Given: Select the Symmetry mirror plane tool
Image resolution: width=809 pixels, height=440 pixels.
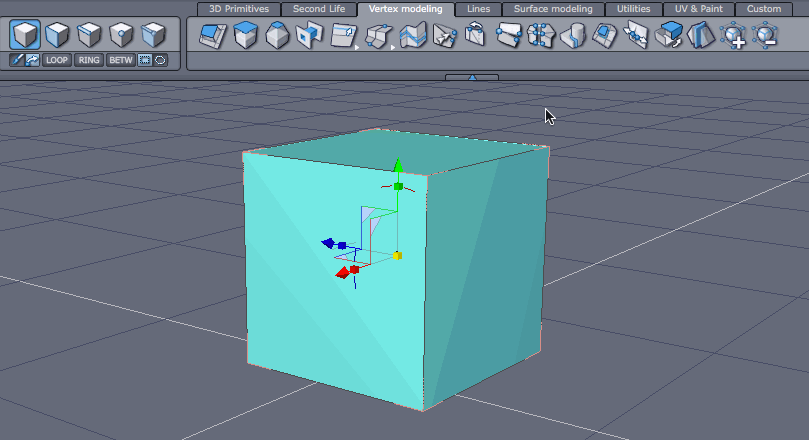Looking at the screenshot, I should pyautogui.click(x=701, y=36).
